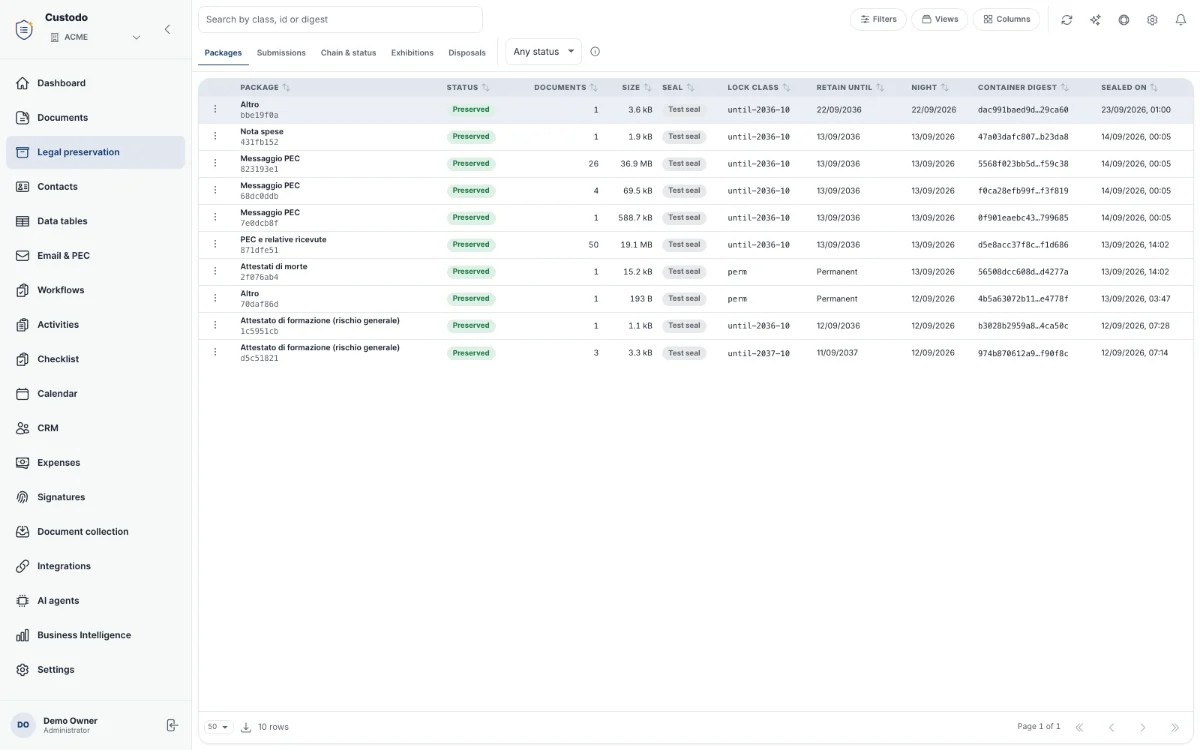Open Workflows in sidebar
This screenshot has height=750, width=1200.
95,290
